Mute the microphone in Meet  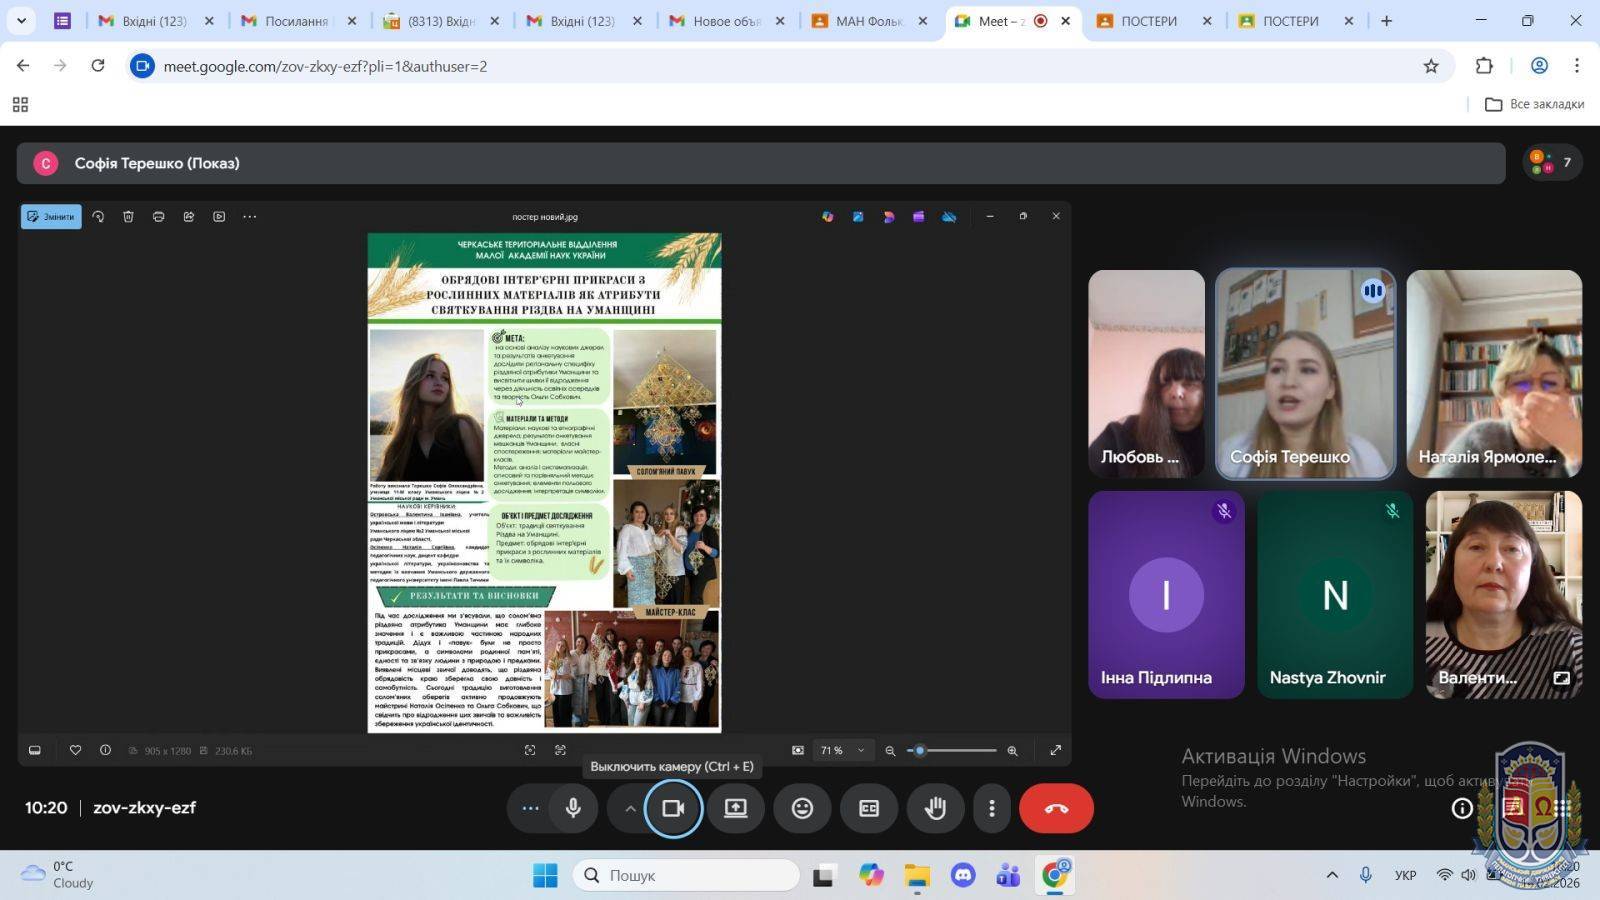click(573, 808)
